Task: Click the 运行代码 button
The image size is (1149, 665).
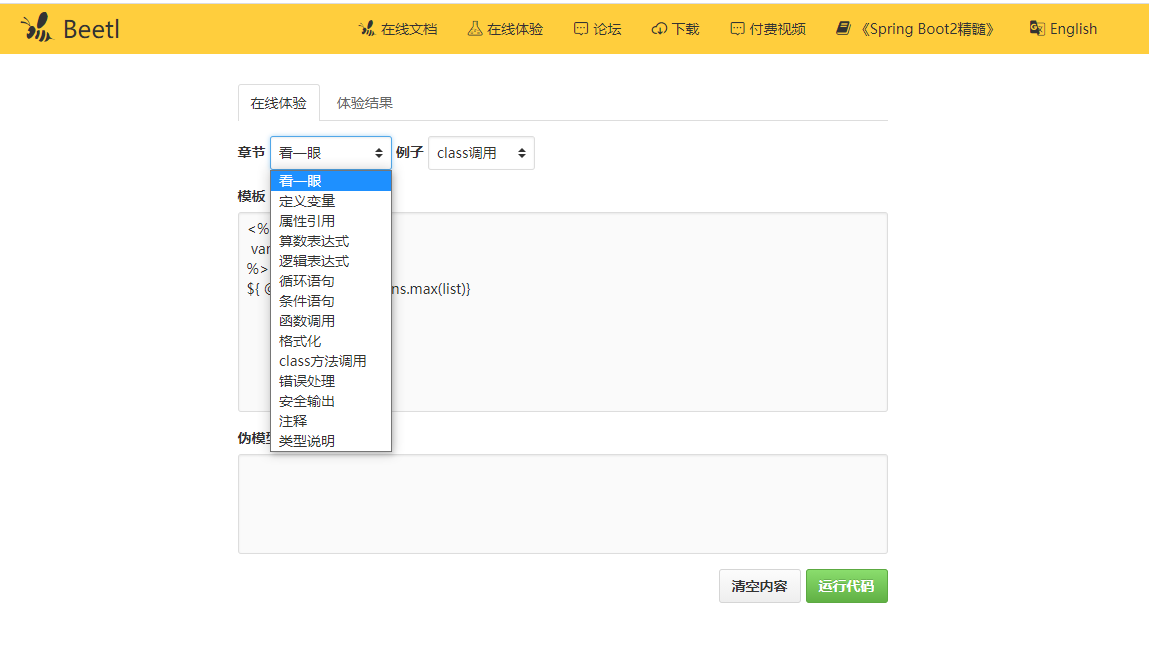Action: pos(846,585)
